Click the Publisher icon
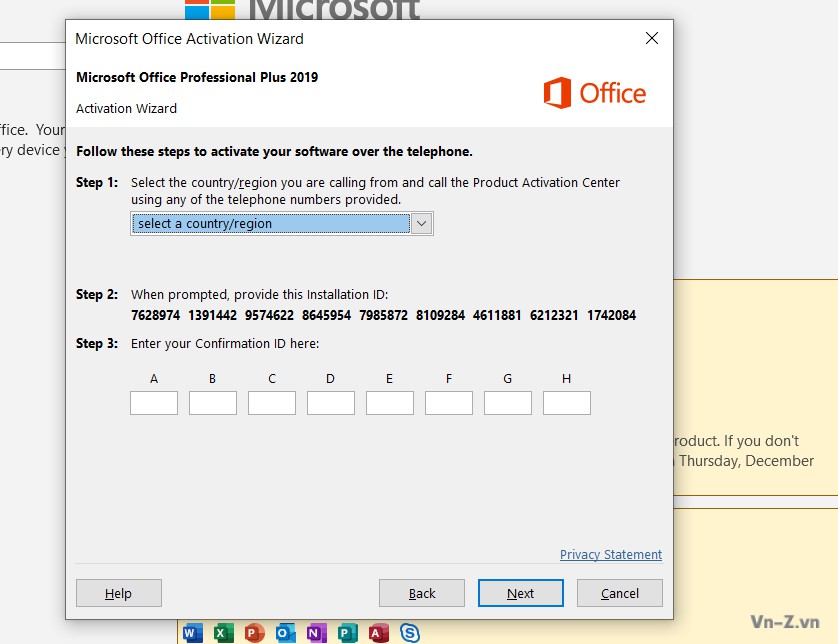Image resolution: width=838 pixels, height=644 pixels. click(x=348, y=632)
